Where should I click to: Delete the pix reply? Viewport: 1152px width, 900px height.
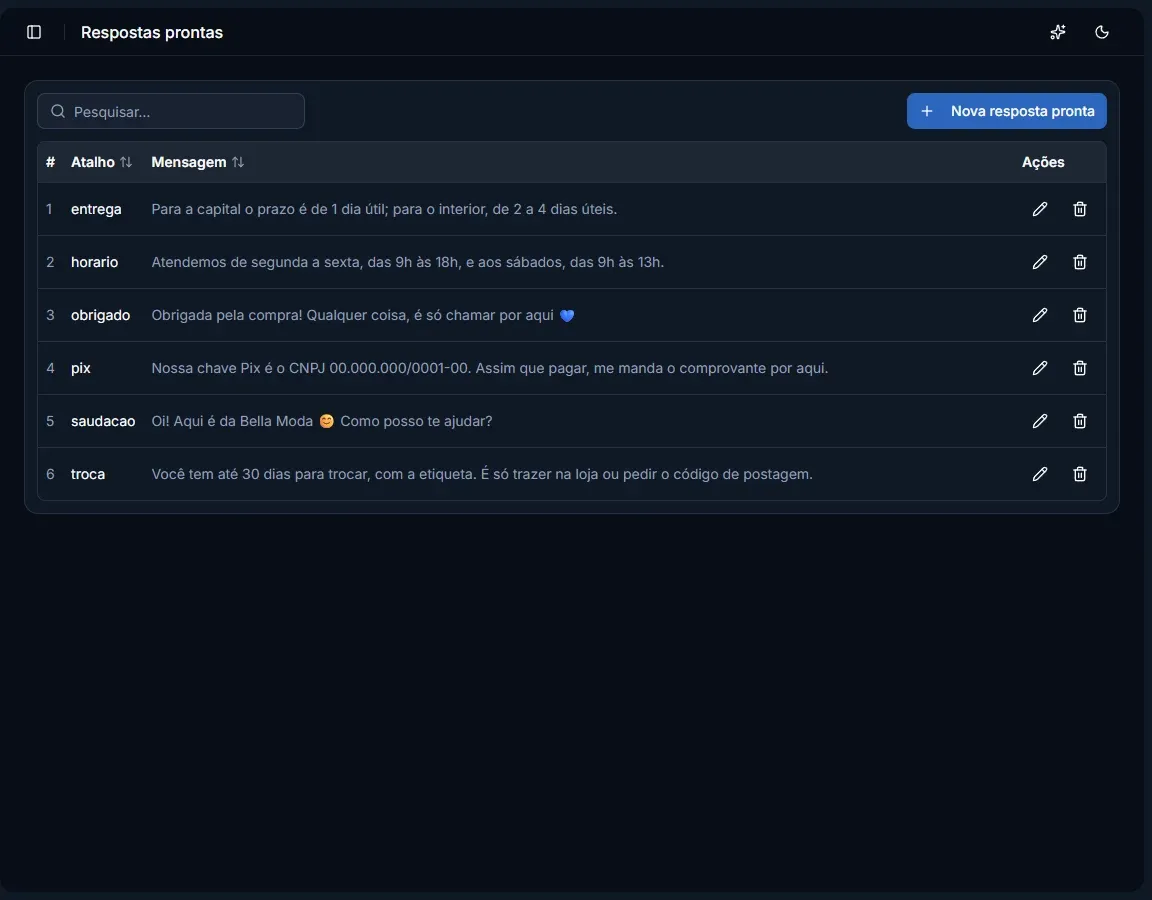[1079, 368]
